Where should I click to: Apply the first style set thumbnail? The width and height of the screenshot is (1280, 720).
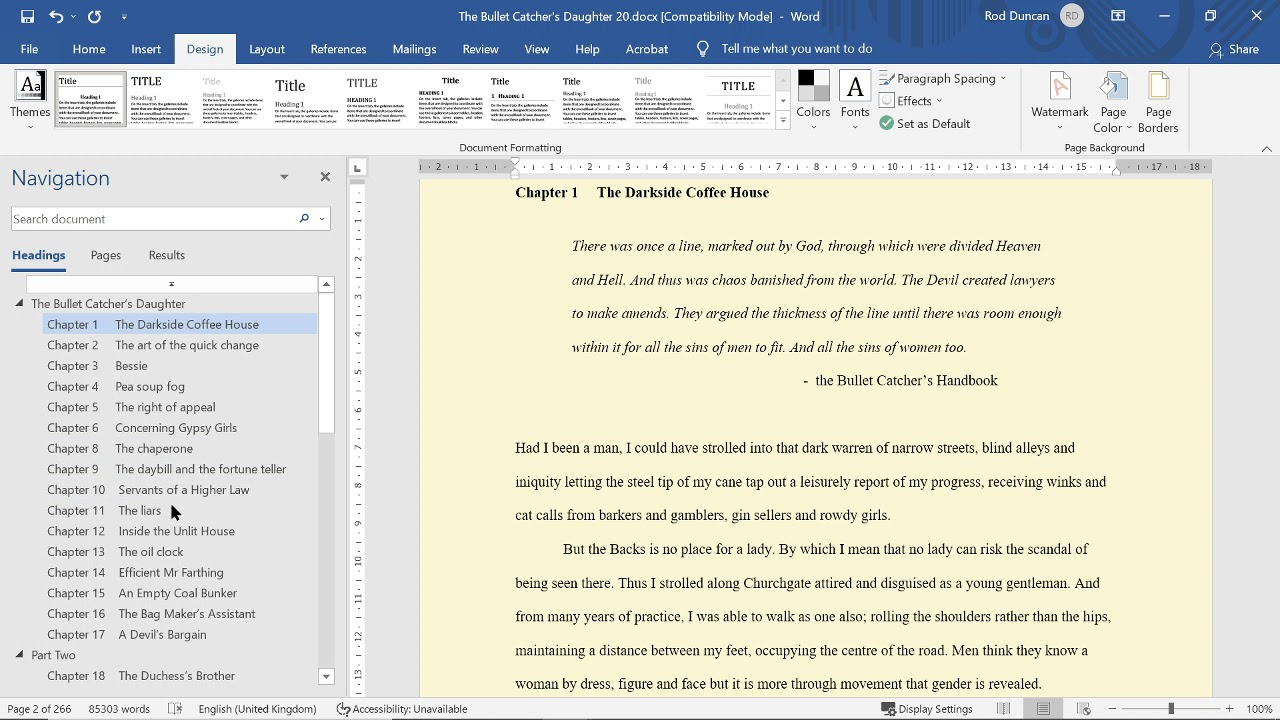click(x=90, y=98)
